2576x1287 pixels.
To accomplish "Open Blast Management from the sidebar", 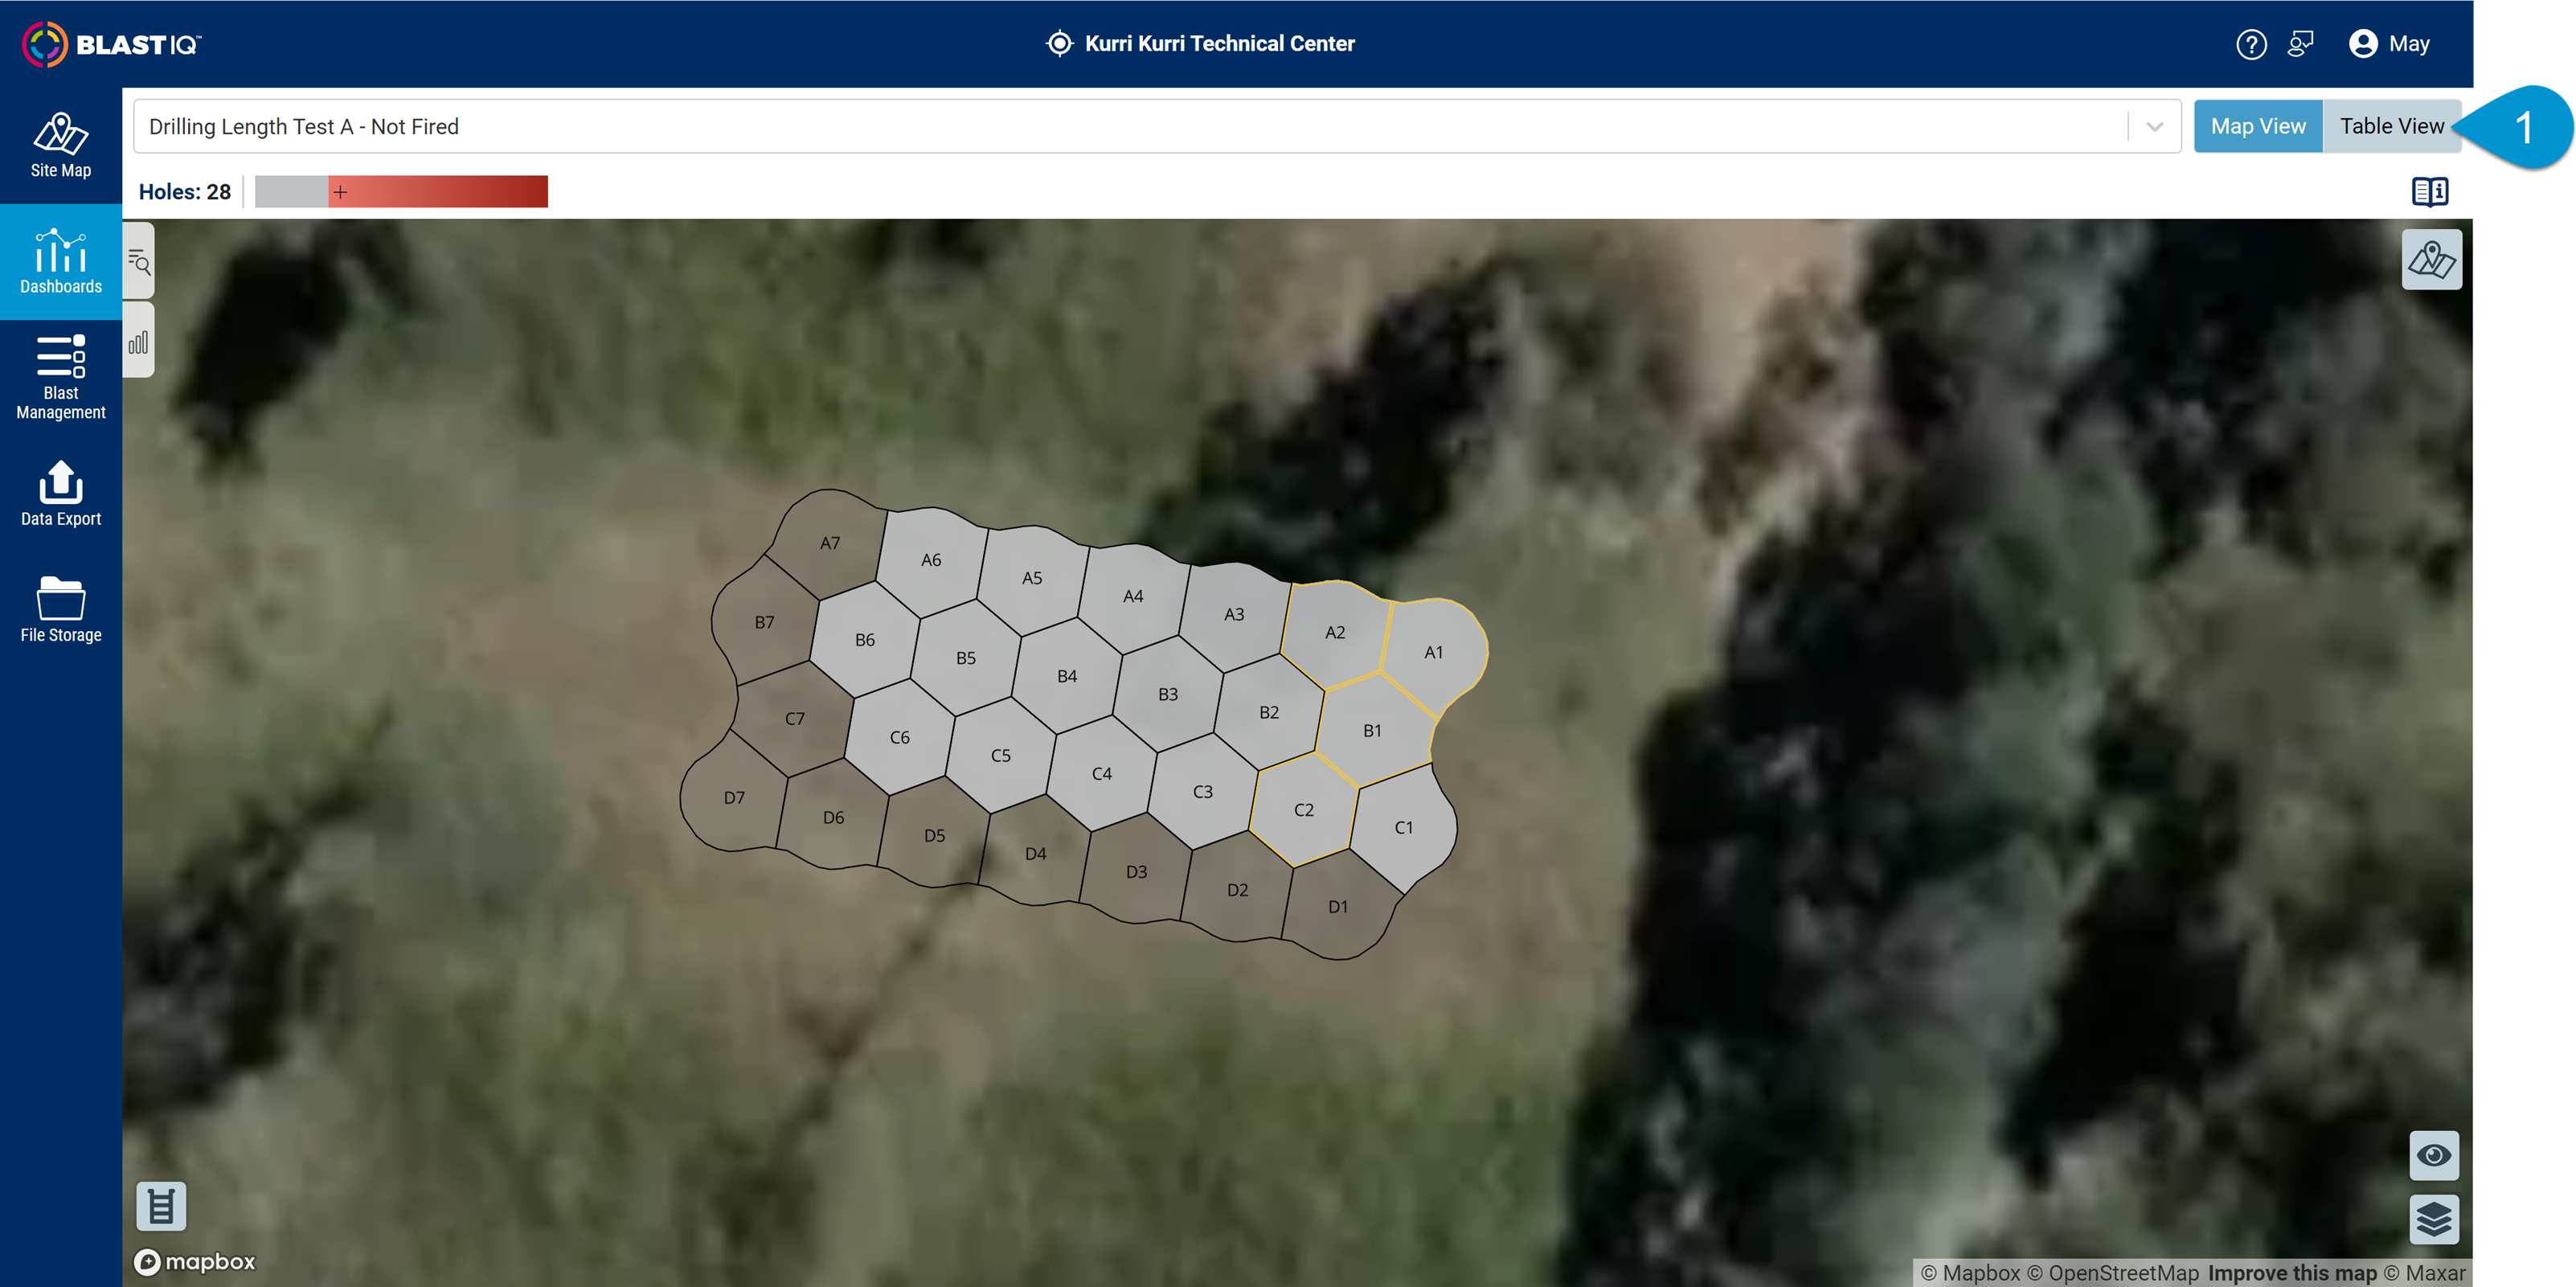I will click(60, 377).
